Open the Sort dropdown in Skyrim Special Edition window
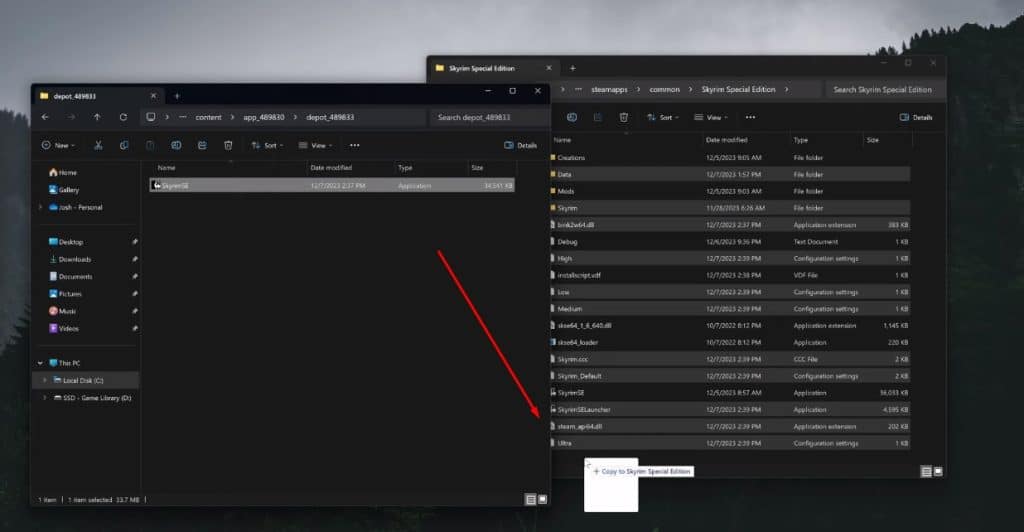Image resolution: width=1024 pixels, height=532 pixels. coord(663,117)
